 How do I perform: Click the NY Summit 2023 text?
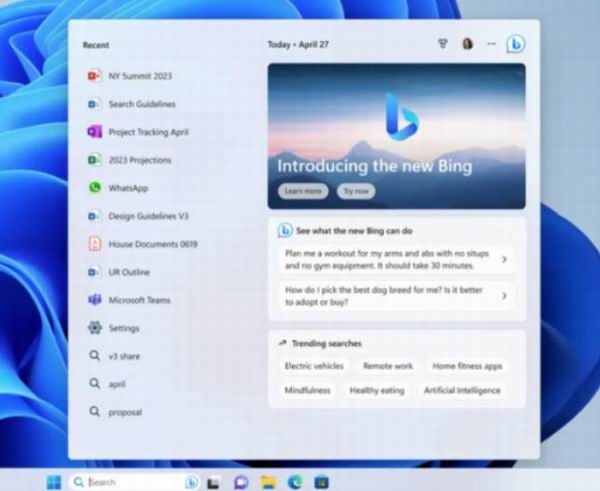140,76
